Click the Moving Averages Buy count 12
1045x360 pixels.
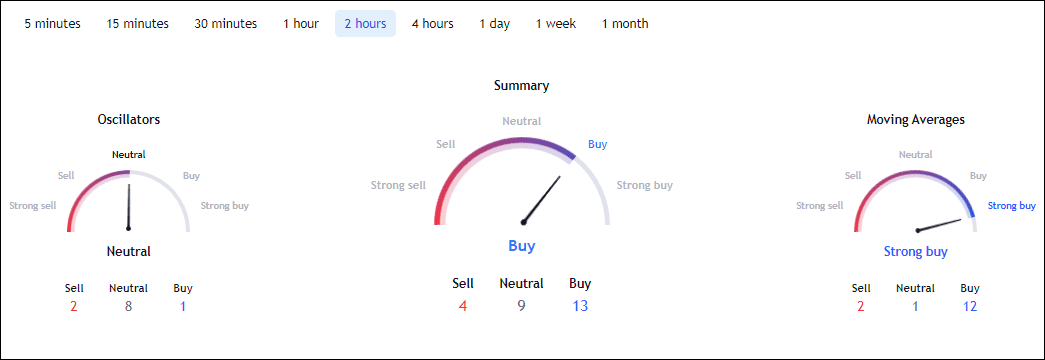click(x=970, y=307)
